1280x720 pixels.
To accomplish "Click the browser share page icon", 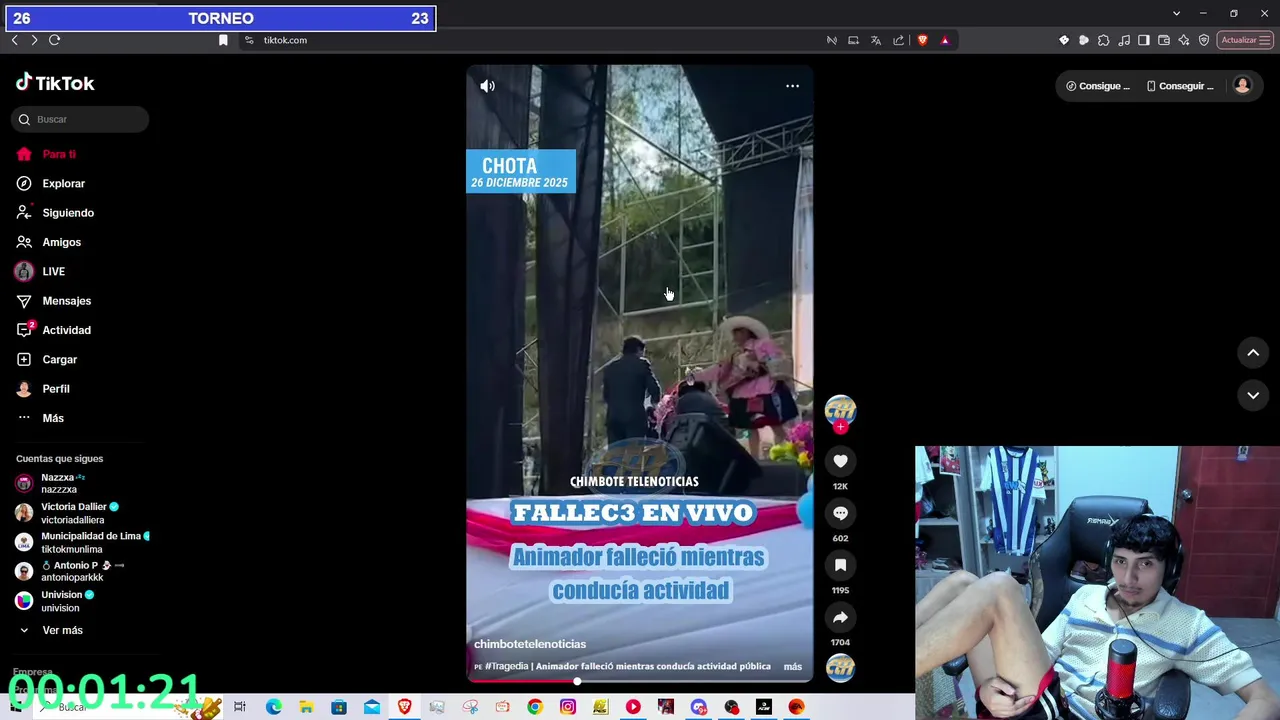I will (898, 40).
